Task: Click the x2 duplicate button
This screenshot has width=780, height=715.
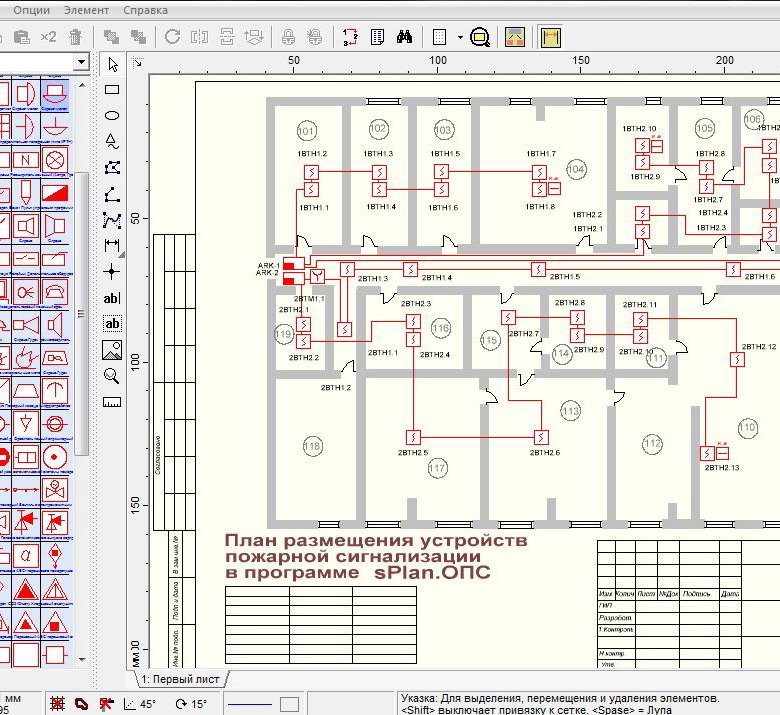Action: [x=48, y=38]
